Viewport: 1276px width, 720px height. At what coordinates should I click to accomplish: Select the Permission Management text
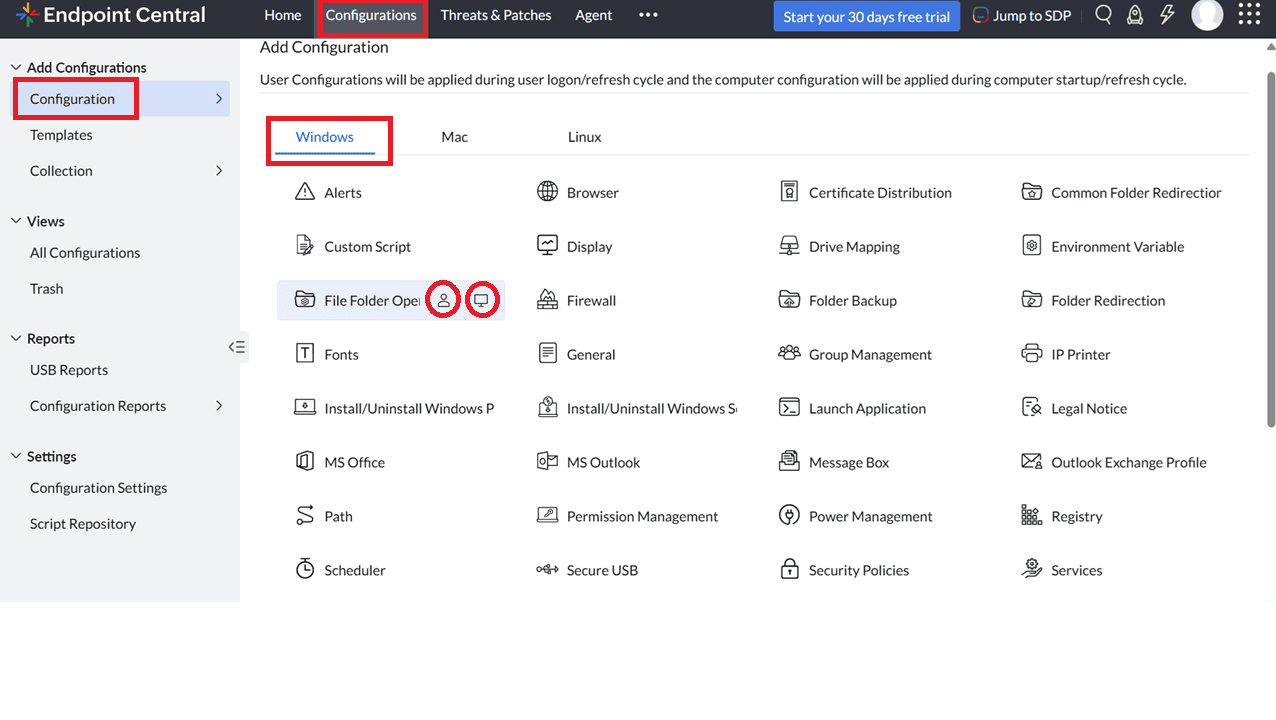point(642,516)
